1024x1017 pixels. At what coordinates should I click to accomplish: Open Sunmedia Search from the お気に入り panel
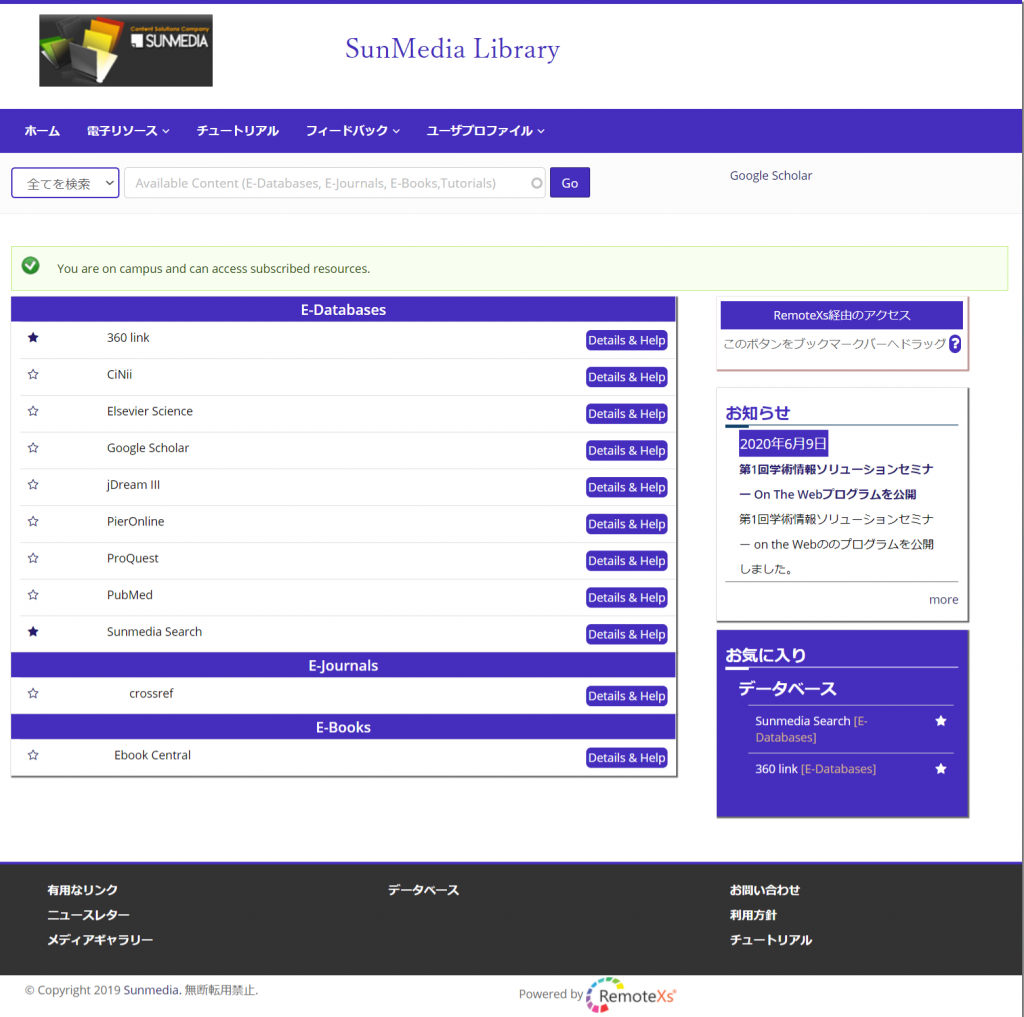click(x=803, y=721)
